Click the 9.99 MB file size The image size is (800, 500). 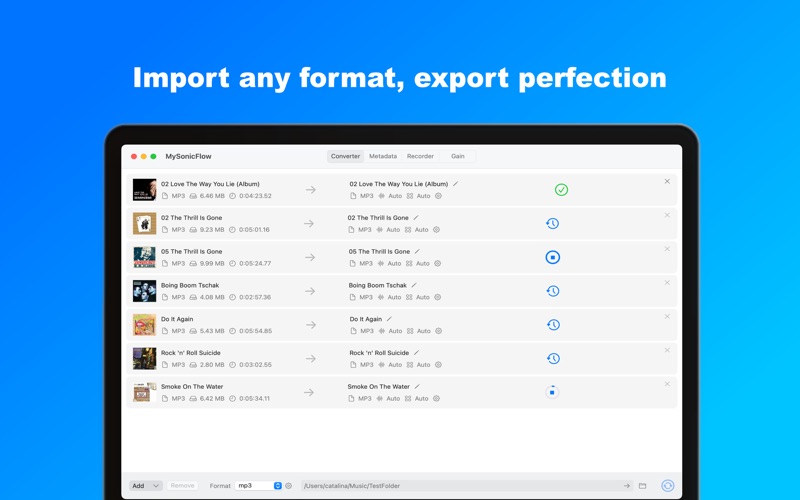212,263
